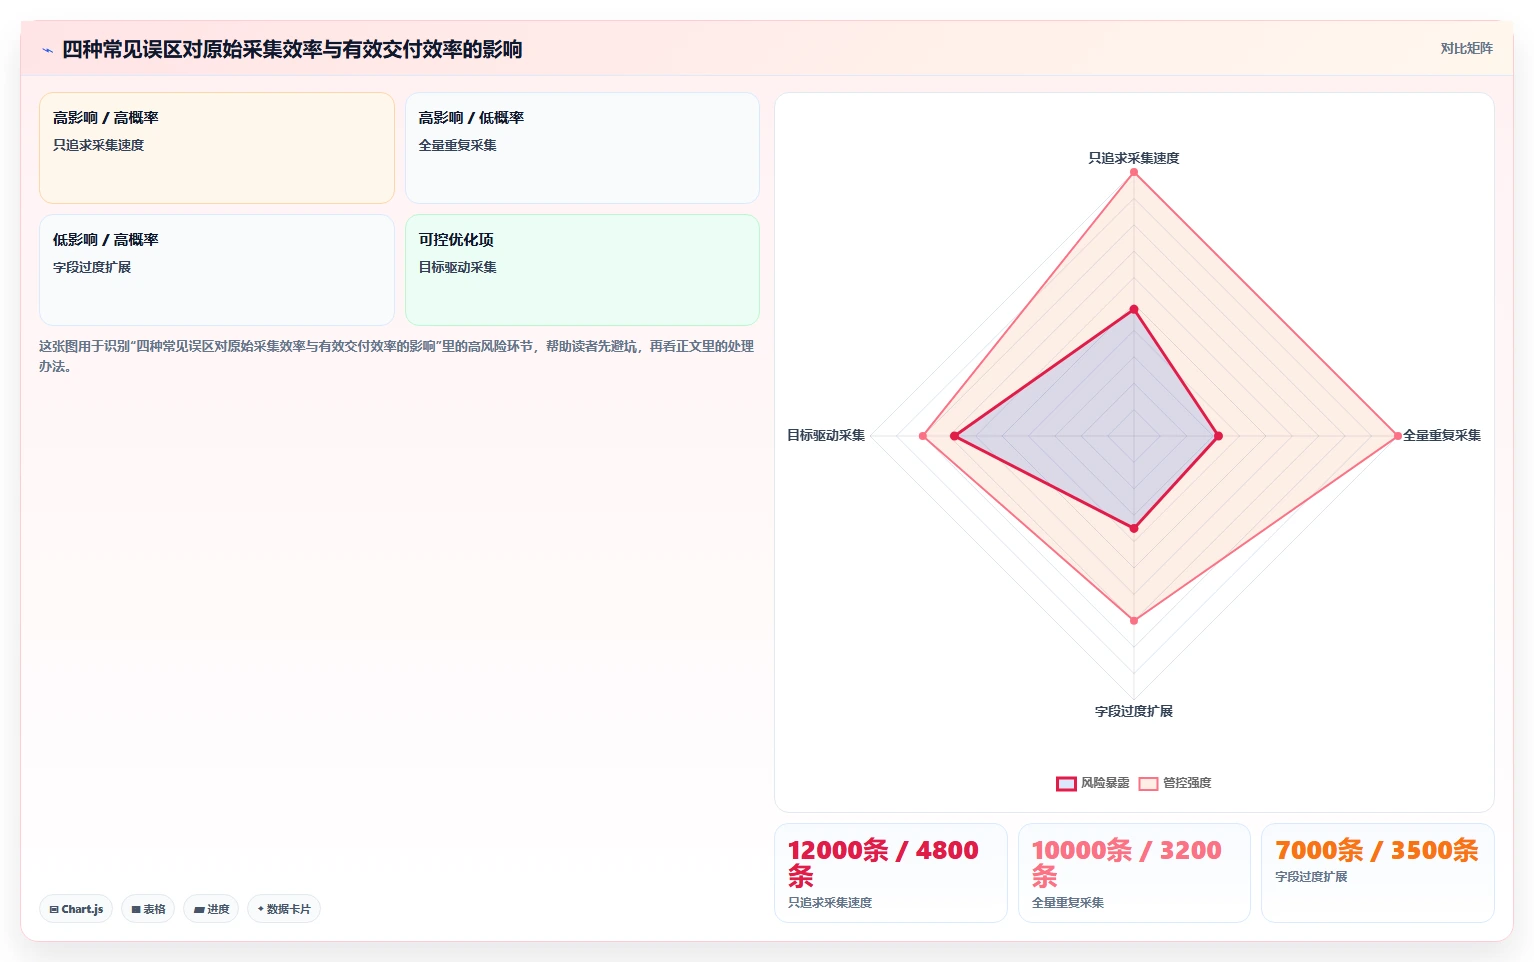Click 字段过度扩展 caption under 7000条 card
The height and width of the screenshot is (962, 1534).
(1311, 876)
